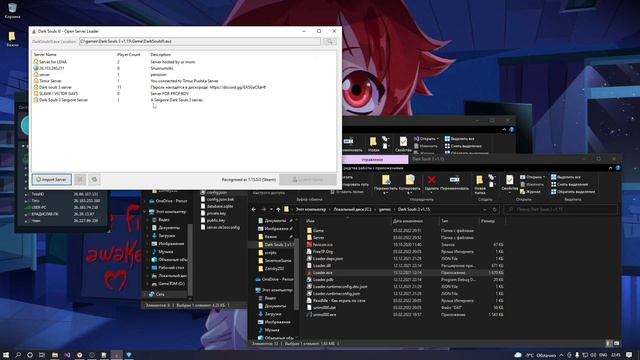
Task: Open recent locations dropdown next to Forward arrow
Action: pos(271,209)
